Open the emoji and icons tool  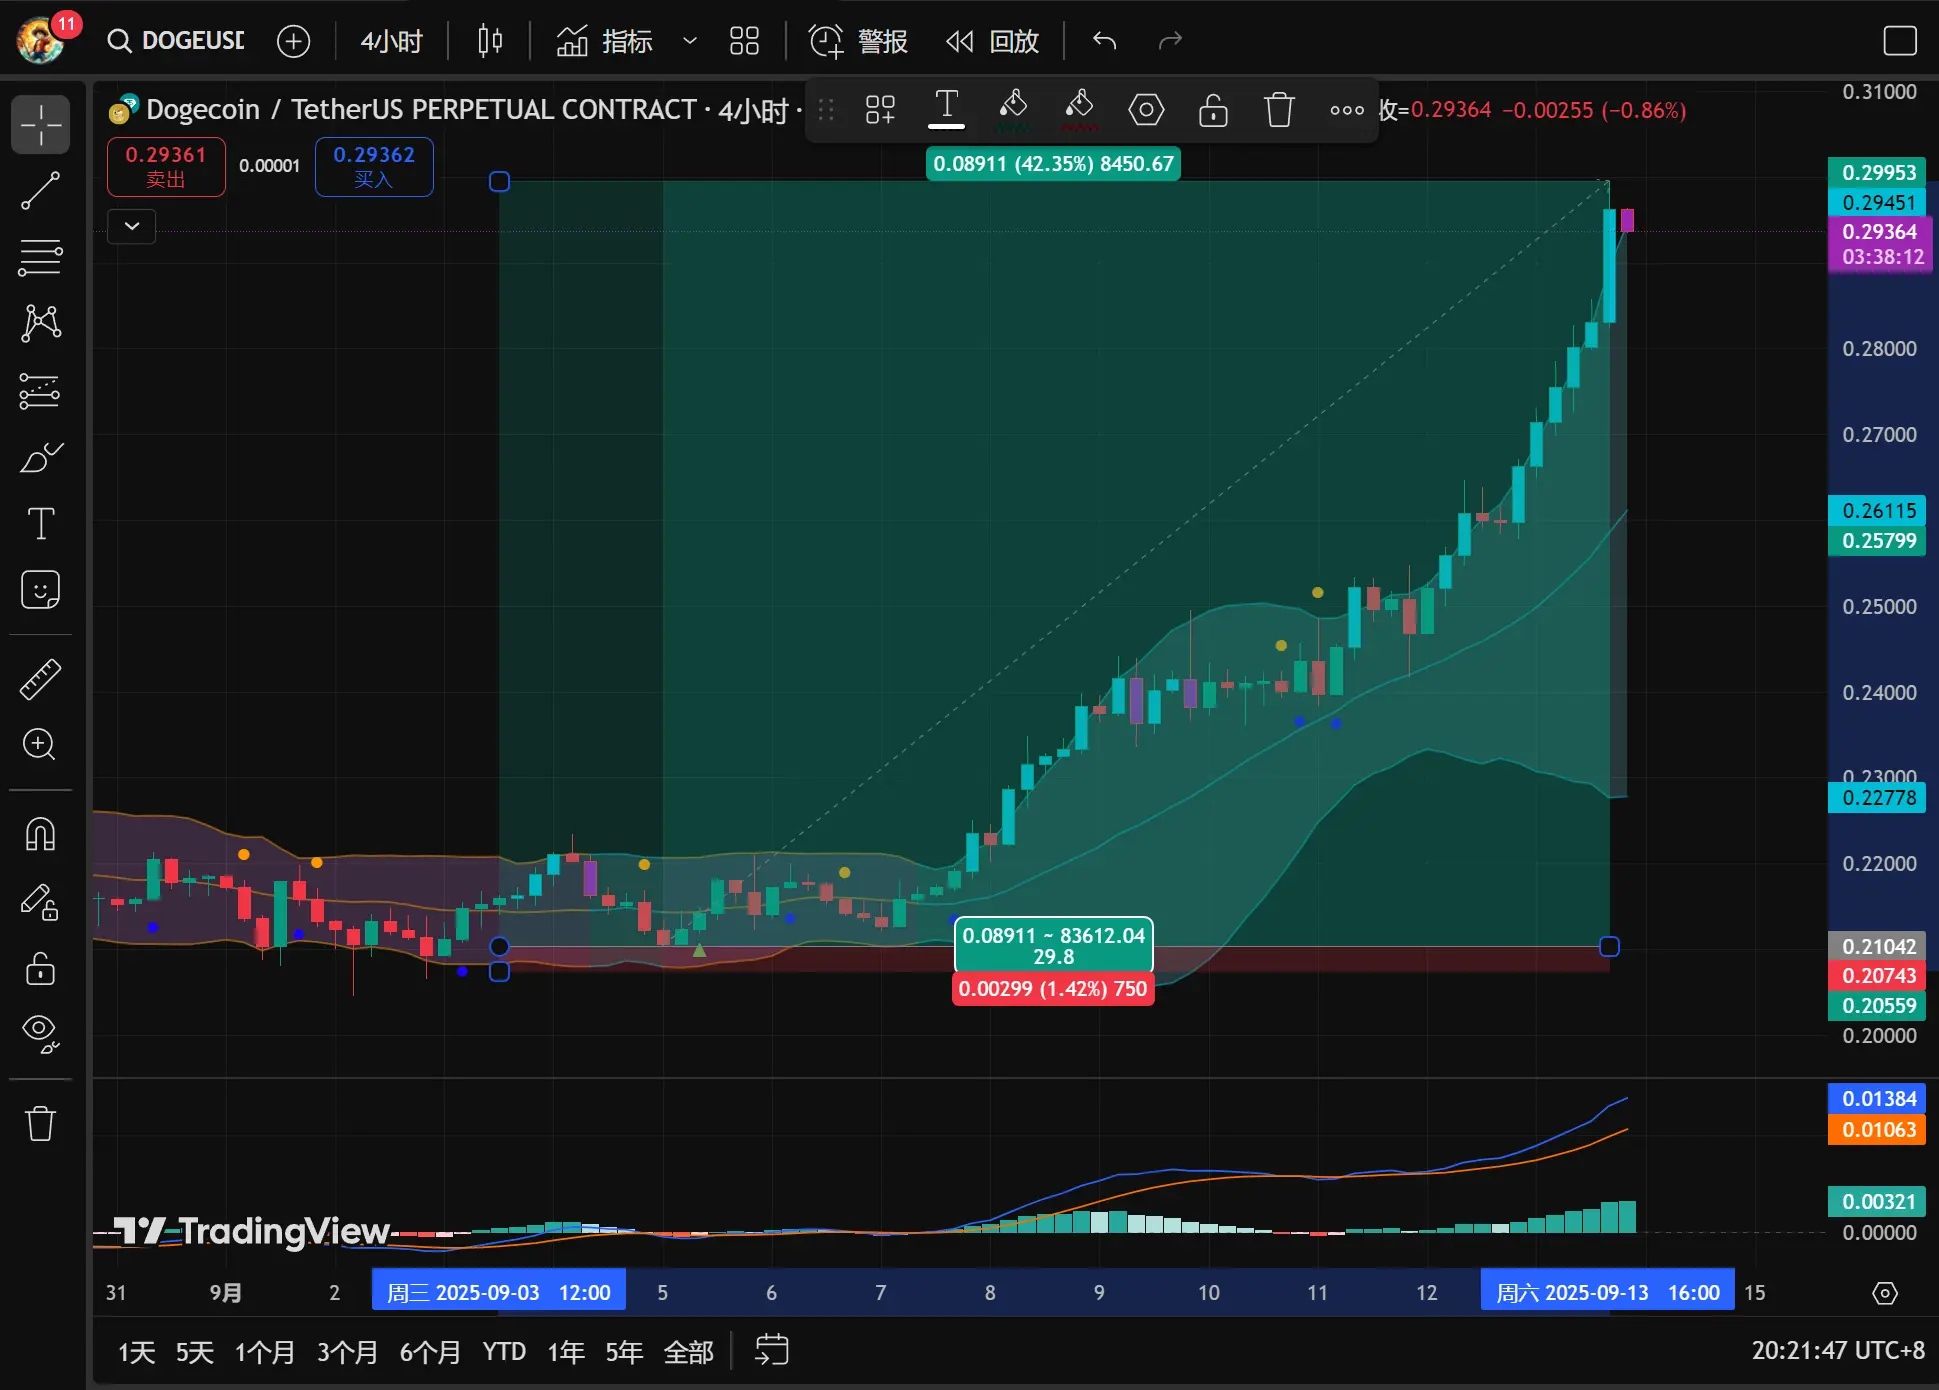pyautogui.click(x=41, y=590)
